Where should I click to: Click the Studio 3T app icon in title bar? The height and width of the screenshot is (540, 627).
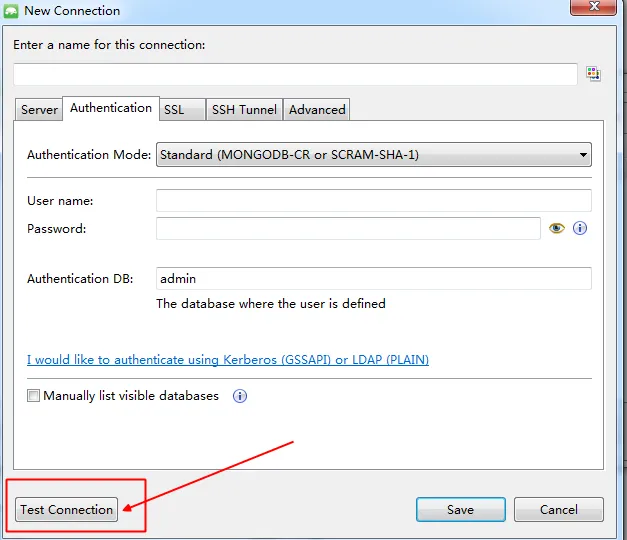click(11, 11)
